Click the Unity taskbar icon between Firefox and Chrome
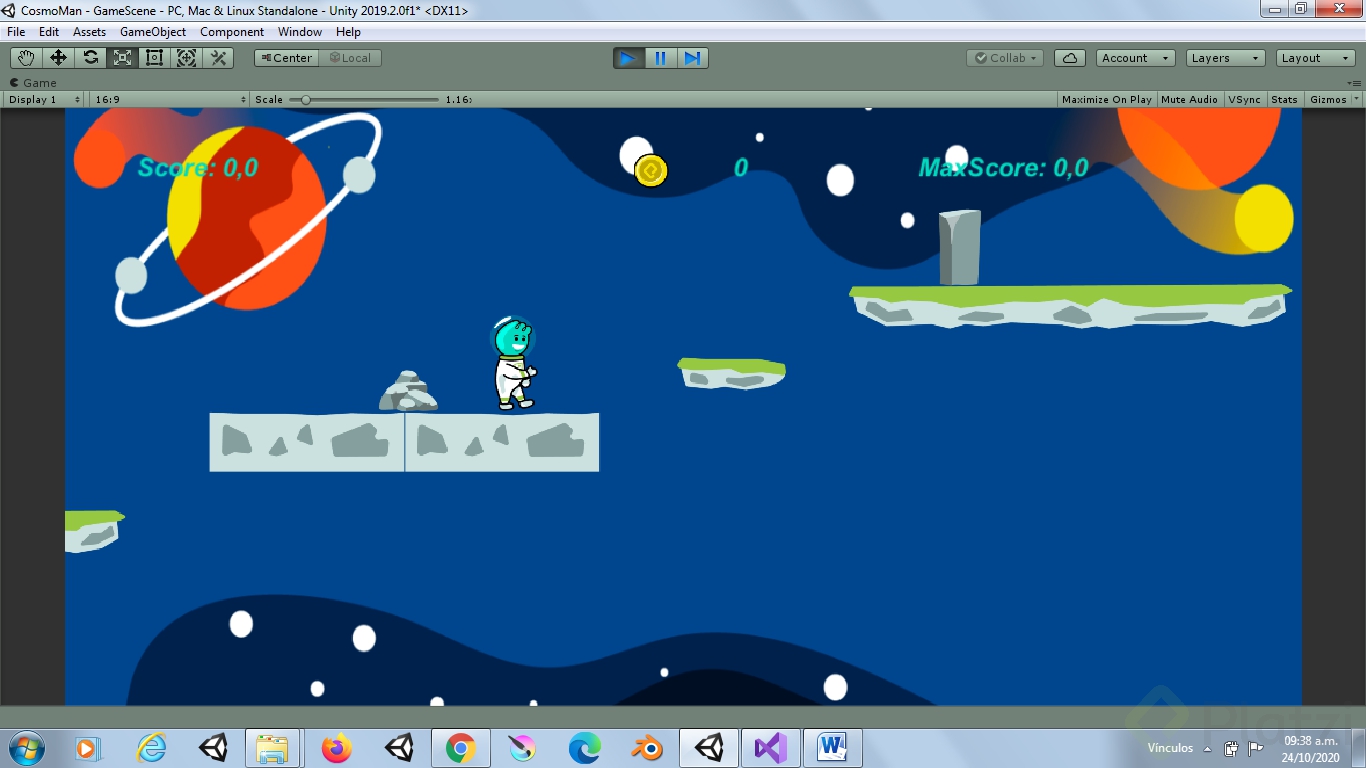 399,748
